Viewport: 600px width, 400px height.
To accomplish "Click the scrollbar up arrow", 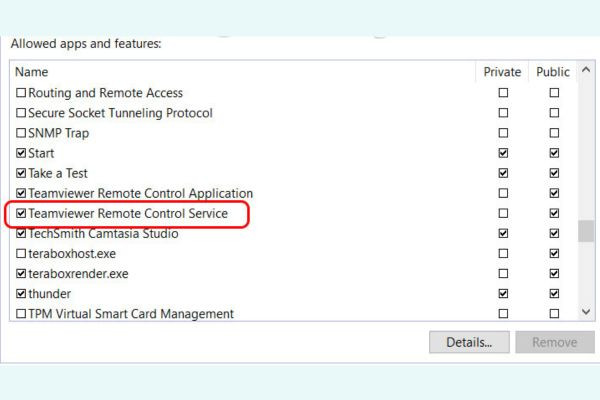I will click(x=586, y=70).
